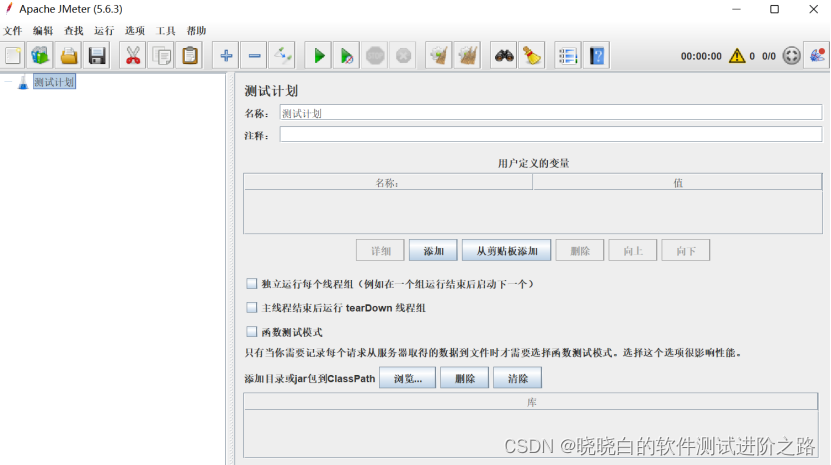
Task: Click the 注释 input field
Action: coord(551,135)
